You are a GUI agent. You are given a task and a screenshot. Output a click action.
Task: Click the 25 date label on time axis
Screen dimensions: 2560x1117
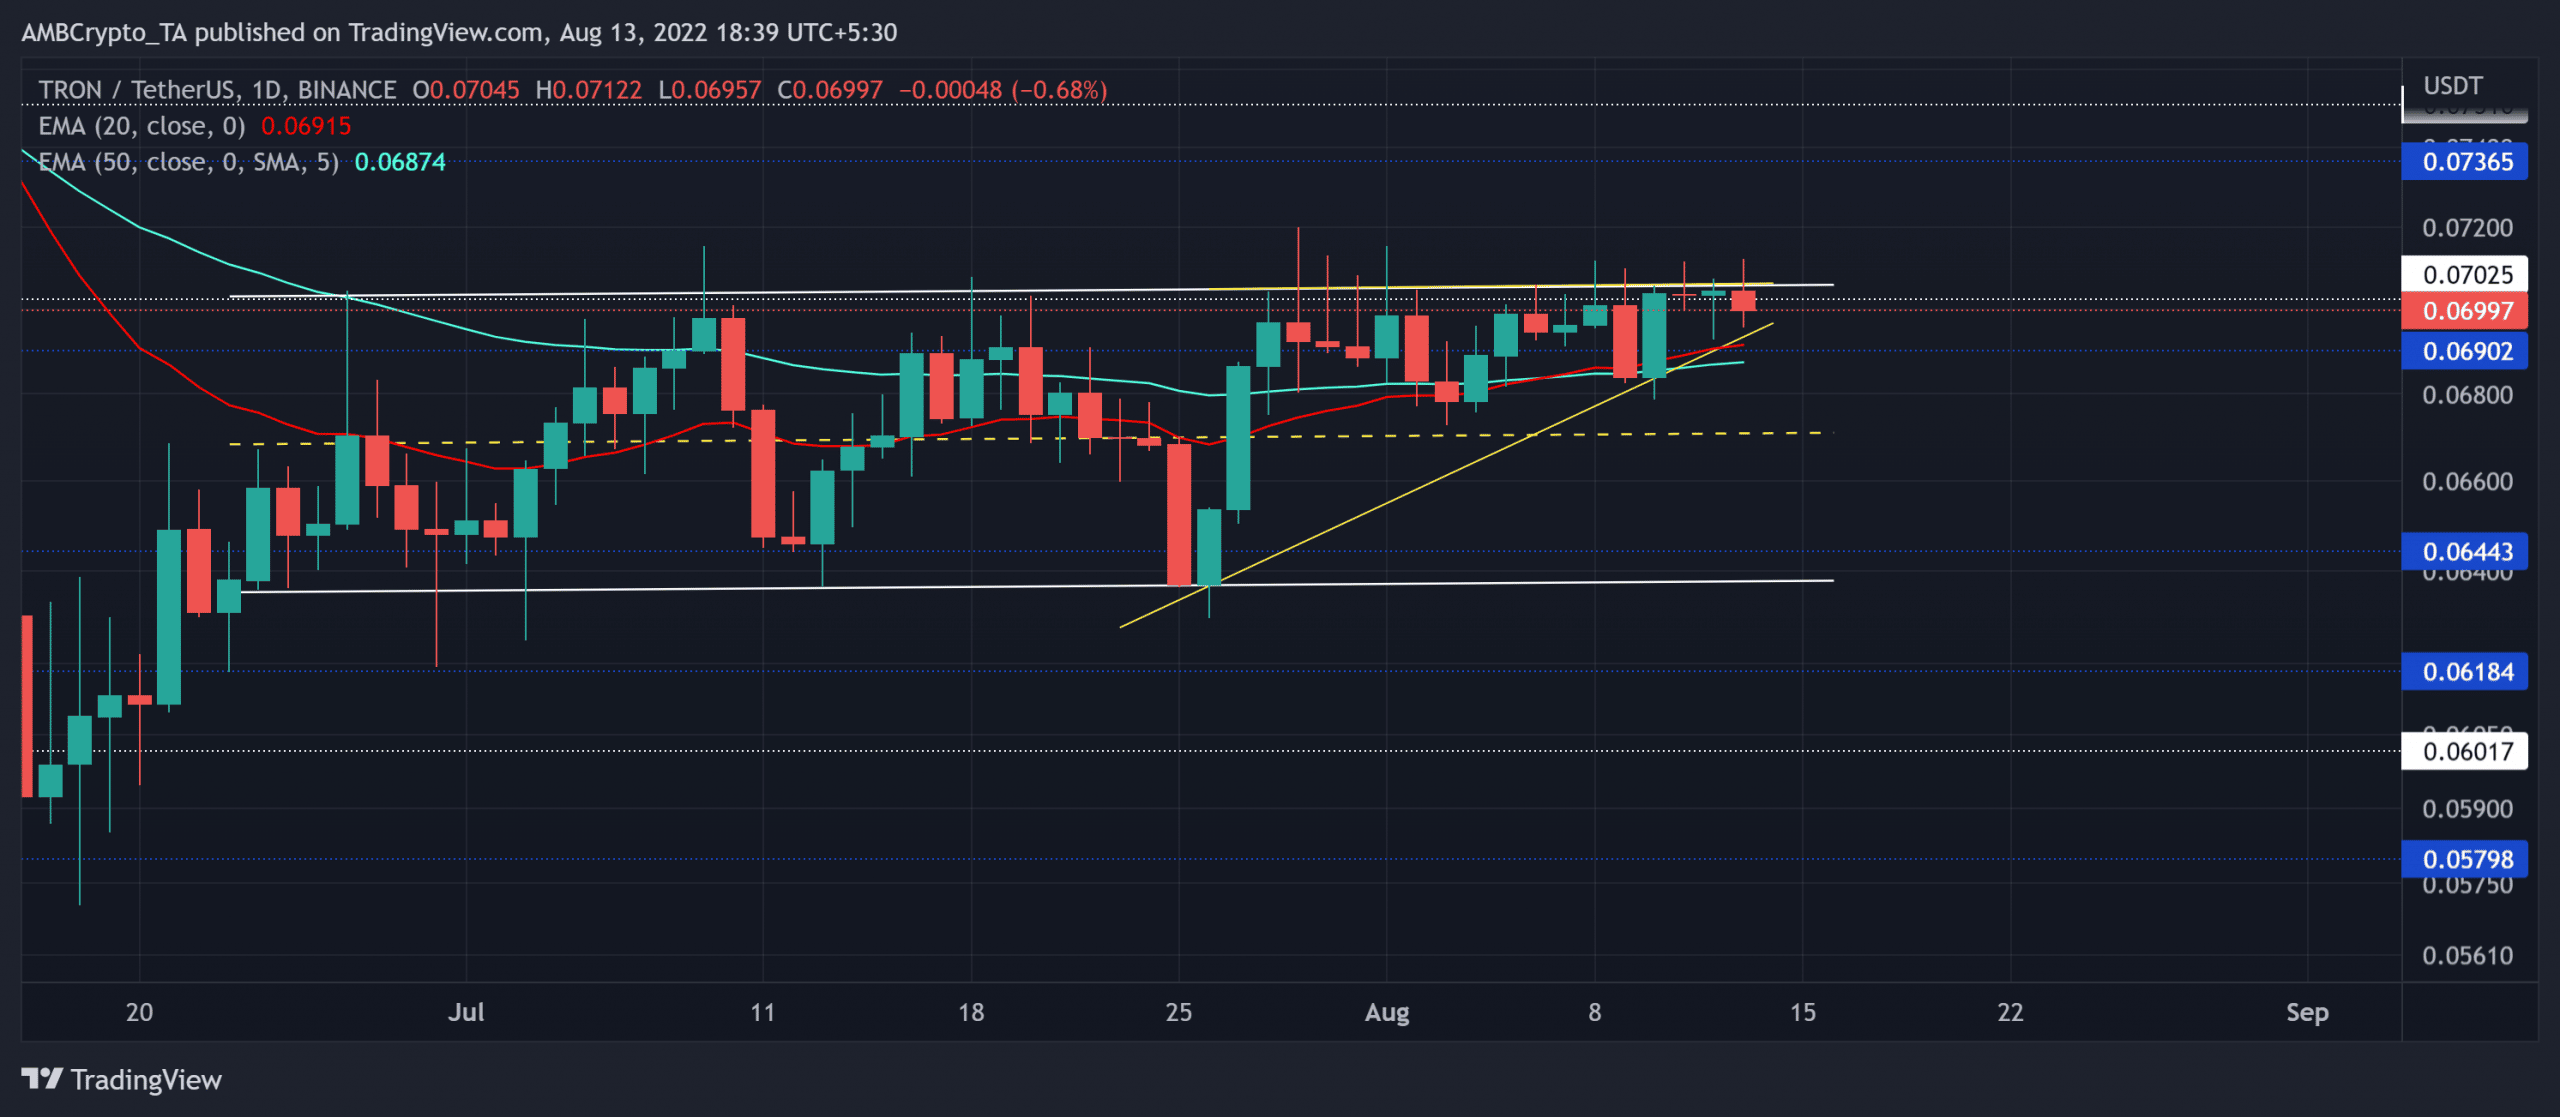tap(1179, 1012)
